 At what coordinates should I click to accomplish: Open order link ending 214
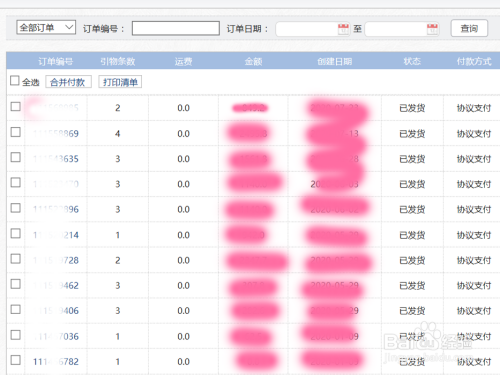click(x=56, y=235)
